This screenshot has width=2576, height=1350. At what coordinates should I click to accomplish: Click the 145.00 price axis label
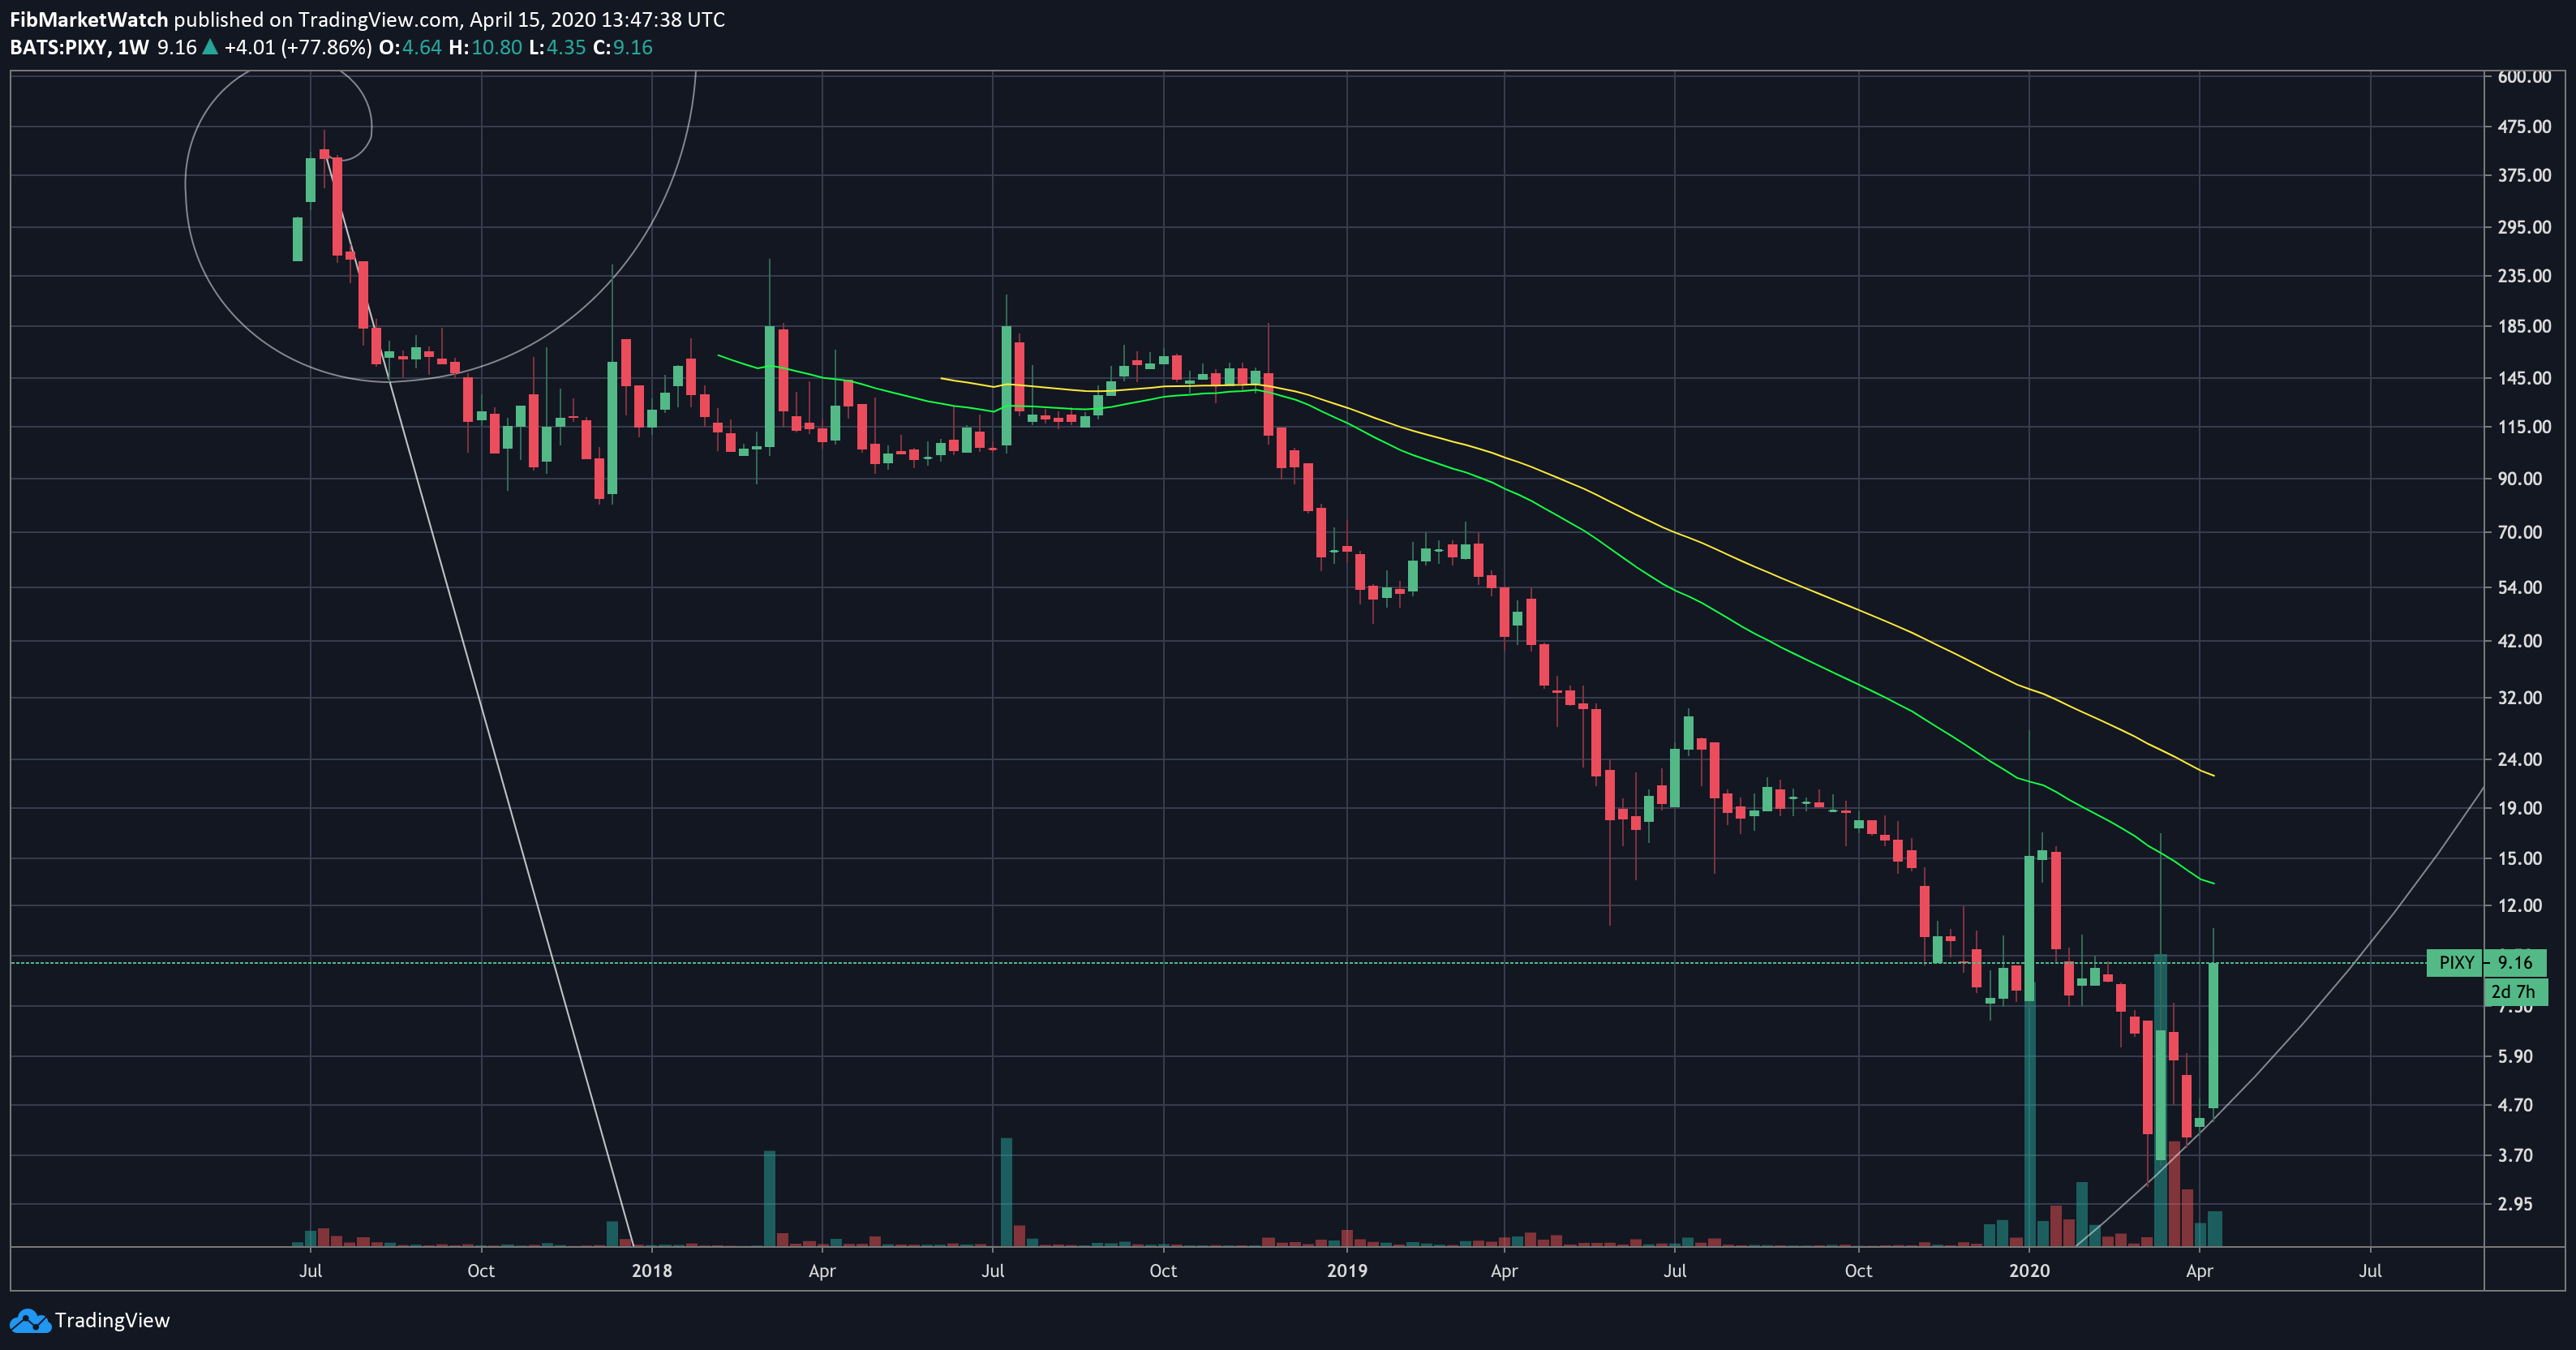pyautogui.click(x=2524, y=378)
